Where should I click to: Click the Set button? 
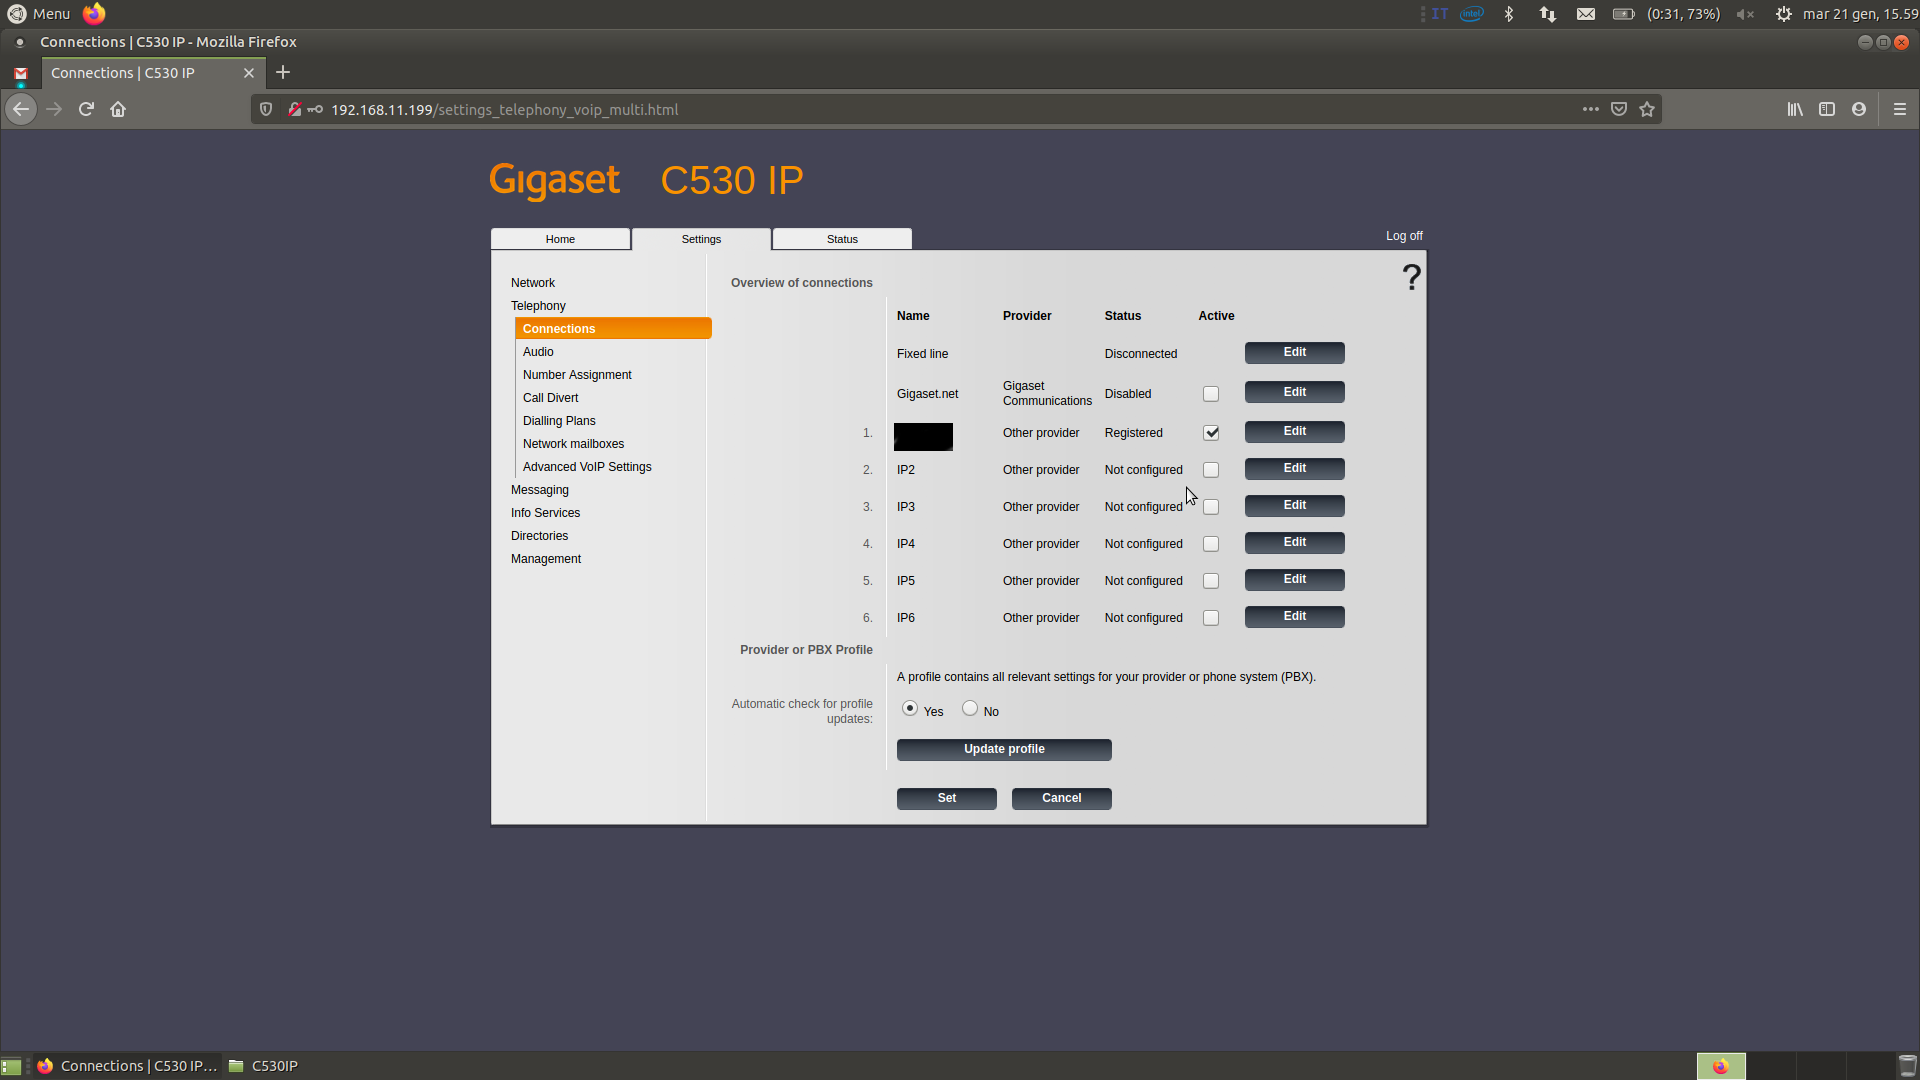[x=946, y=798]
